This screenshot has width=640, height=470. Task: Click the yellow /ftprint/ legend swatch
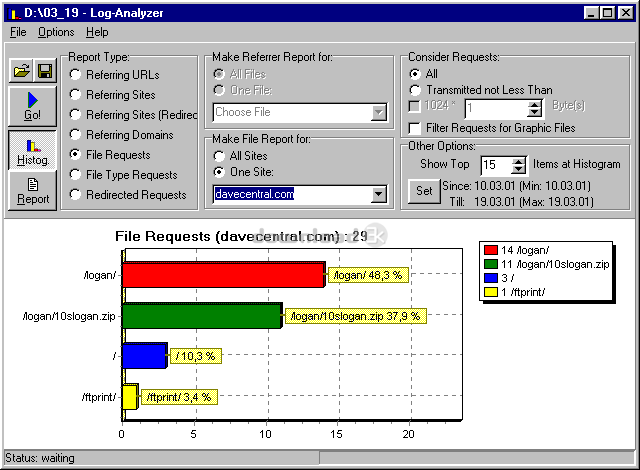tap(491, 292)
